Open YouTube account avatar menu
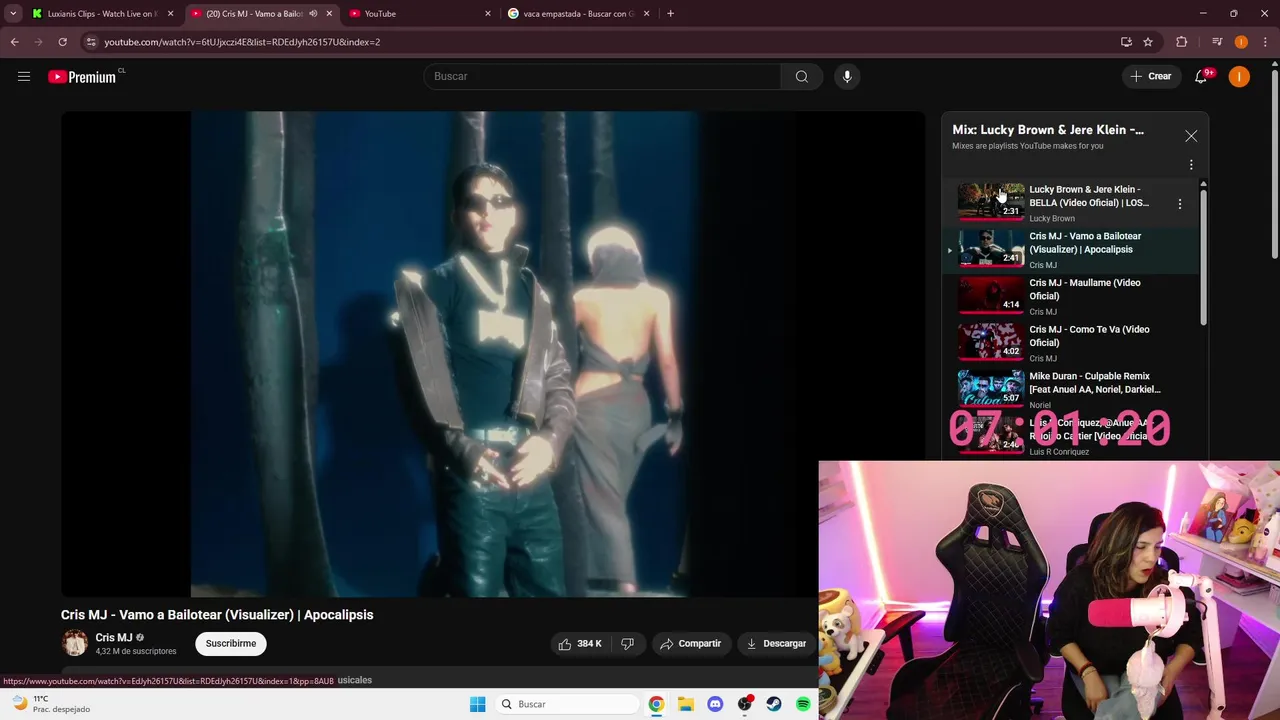Image resolution: width=1280 pixels, height=720 pixels. pyautogui.click(x=1239, y=76)
